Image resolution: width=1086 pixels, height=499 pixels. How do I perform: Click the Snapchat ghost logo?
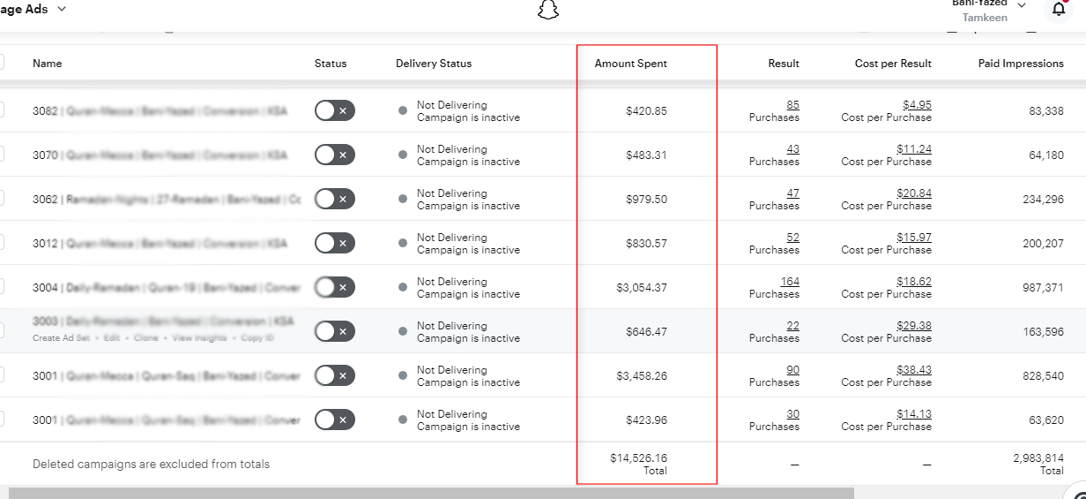(548, 10)
